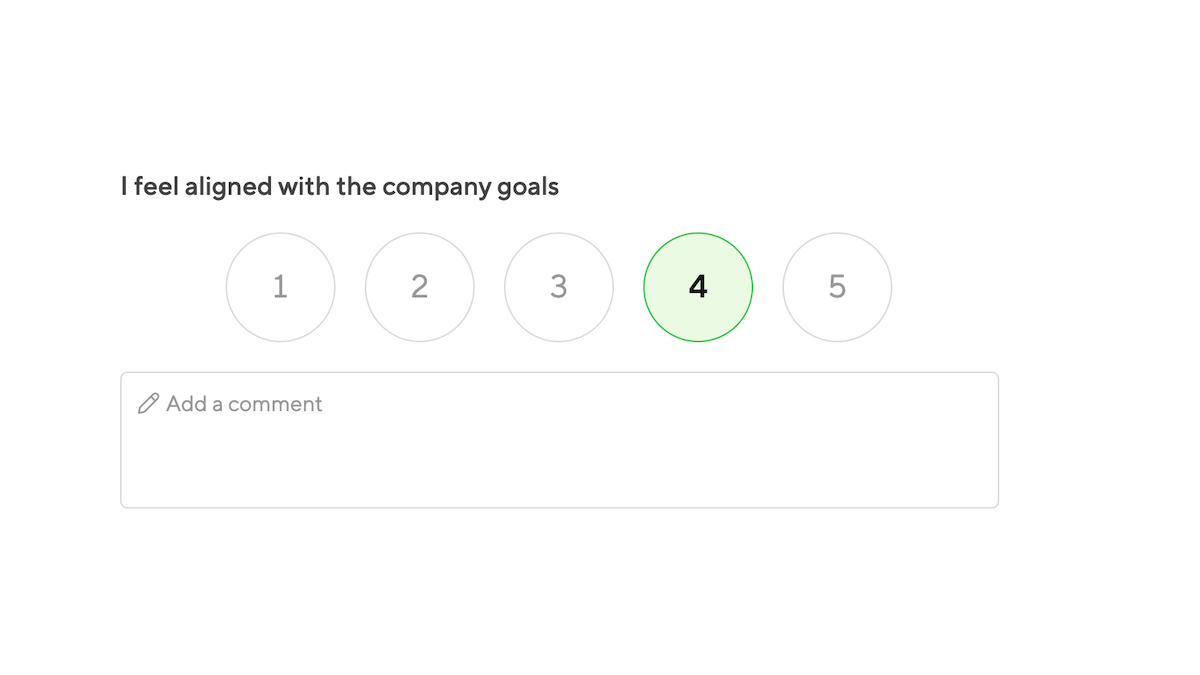This screenshot has height=675, width=1200.
Task: Change the rating down to 3
Action: [559, 287]
